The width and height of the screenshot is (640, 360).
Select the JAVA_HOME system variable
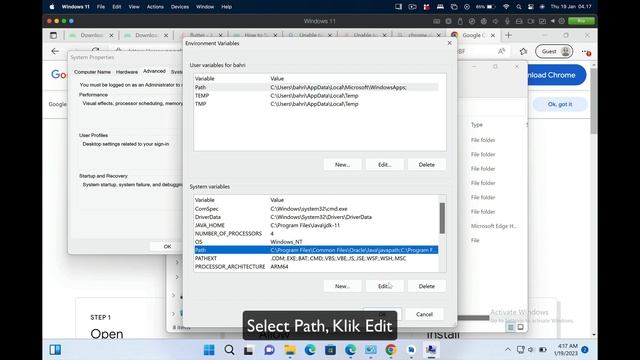click(x=316, y=225)
